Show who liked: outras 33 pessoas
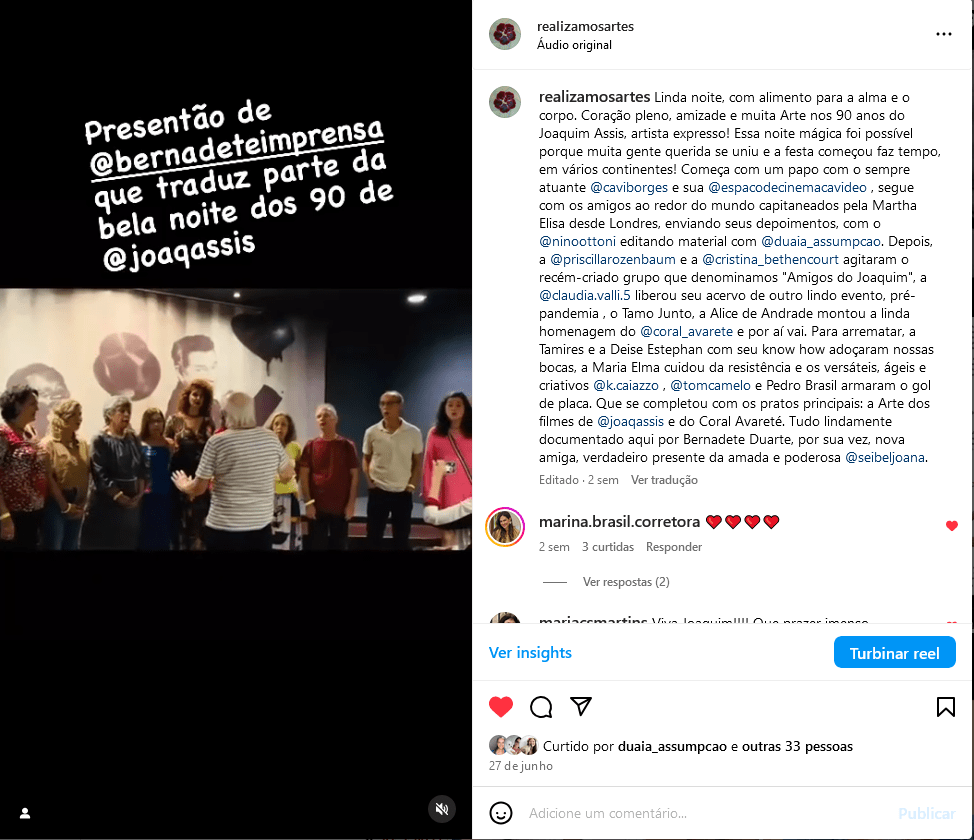Viewport: 974px width, 840px height. 797,746
